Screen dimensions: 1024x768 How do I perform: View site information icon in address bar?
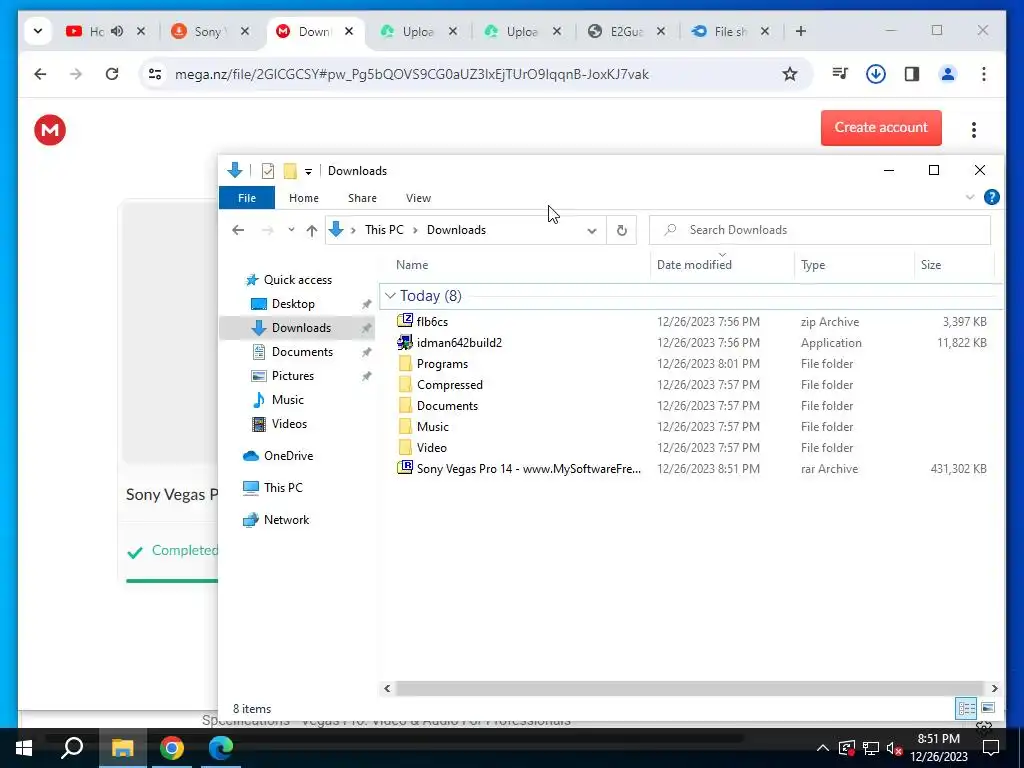coord(155,74)
